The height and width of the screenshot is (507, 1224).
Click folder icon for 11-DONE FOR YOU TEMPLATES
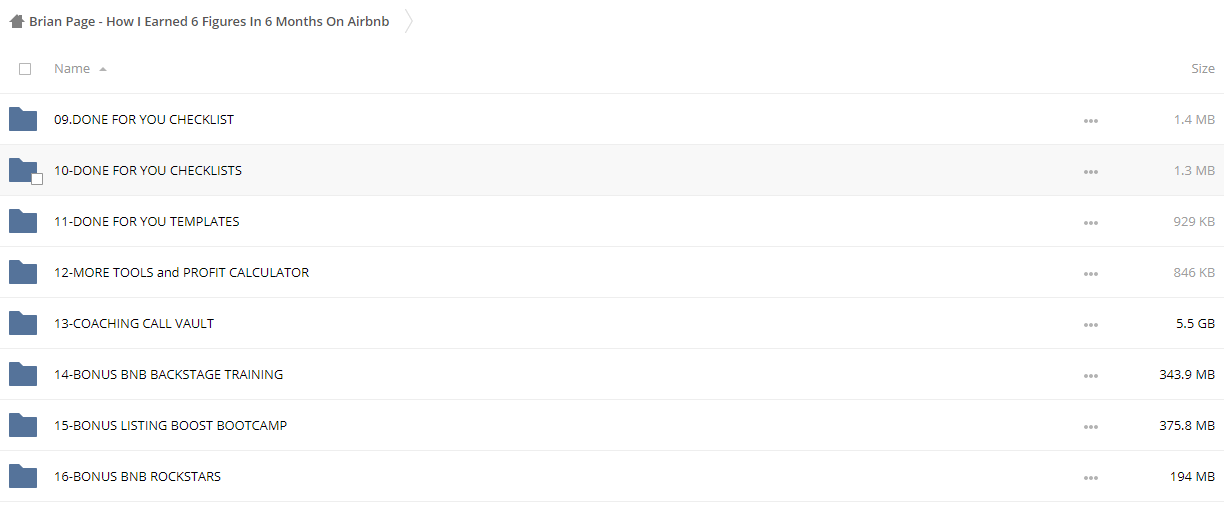(23, 222)
